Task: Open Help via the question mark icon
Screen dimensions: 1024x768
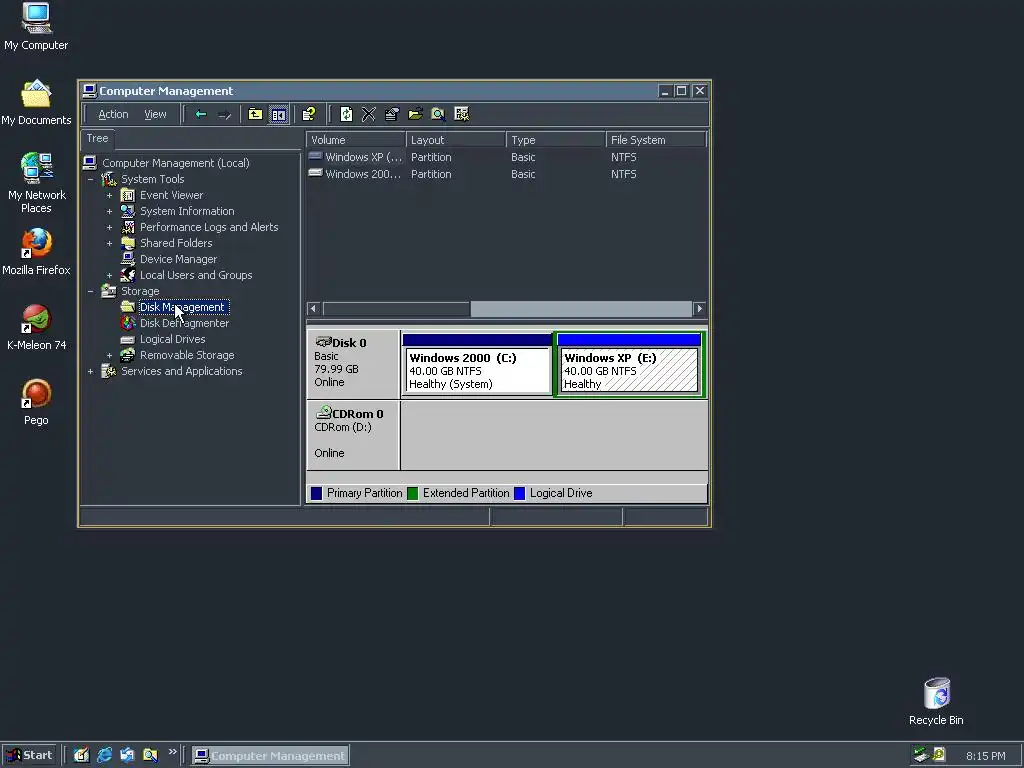Action: tap(309, 114)
